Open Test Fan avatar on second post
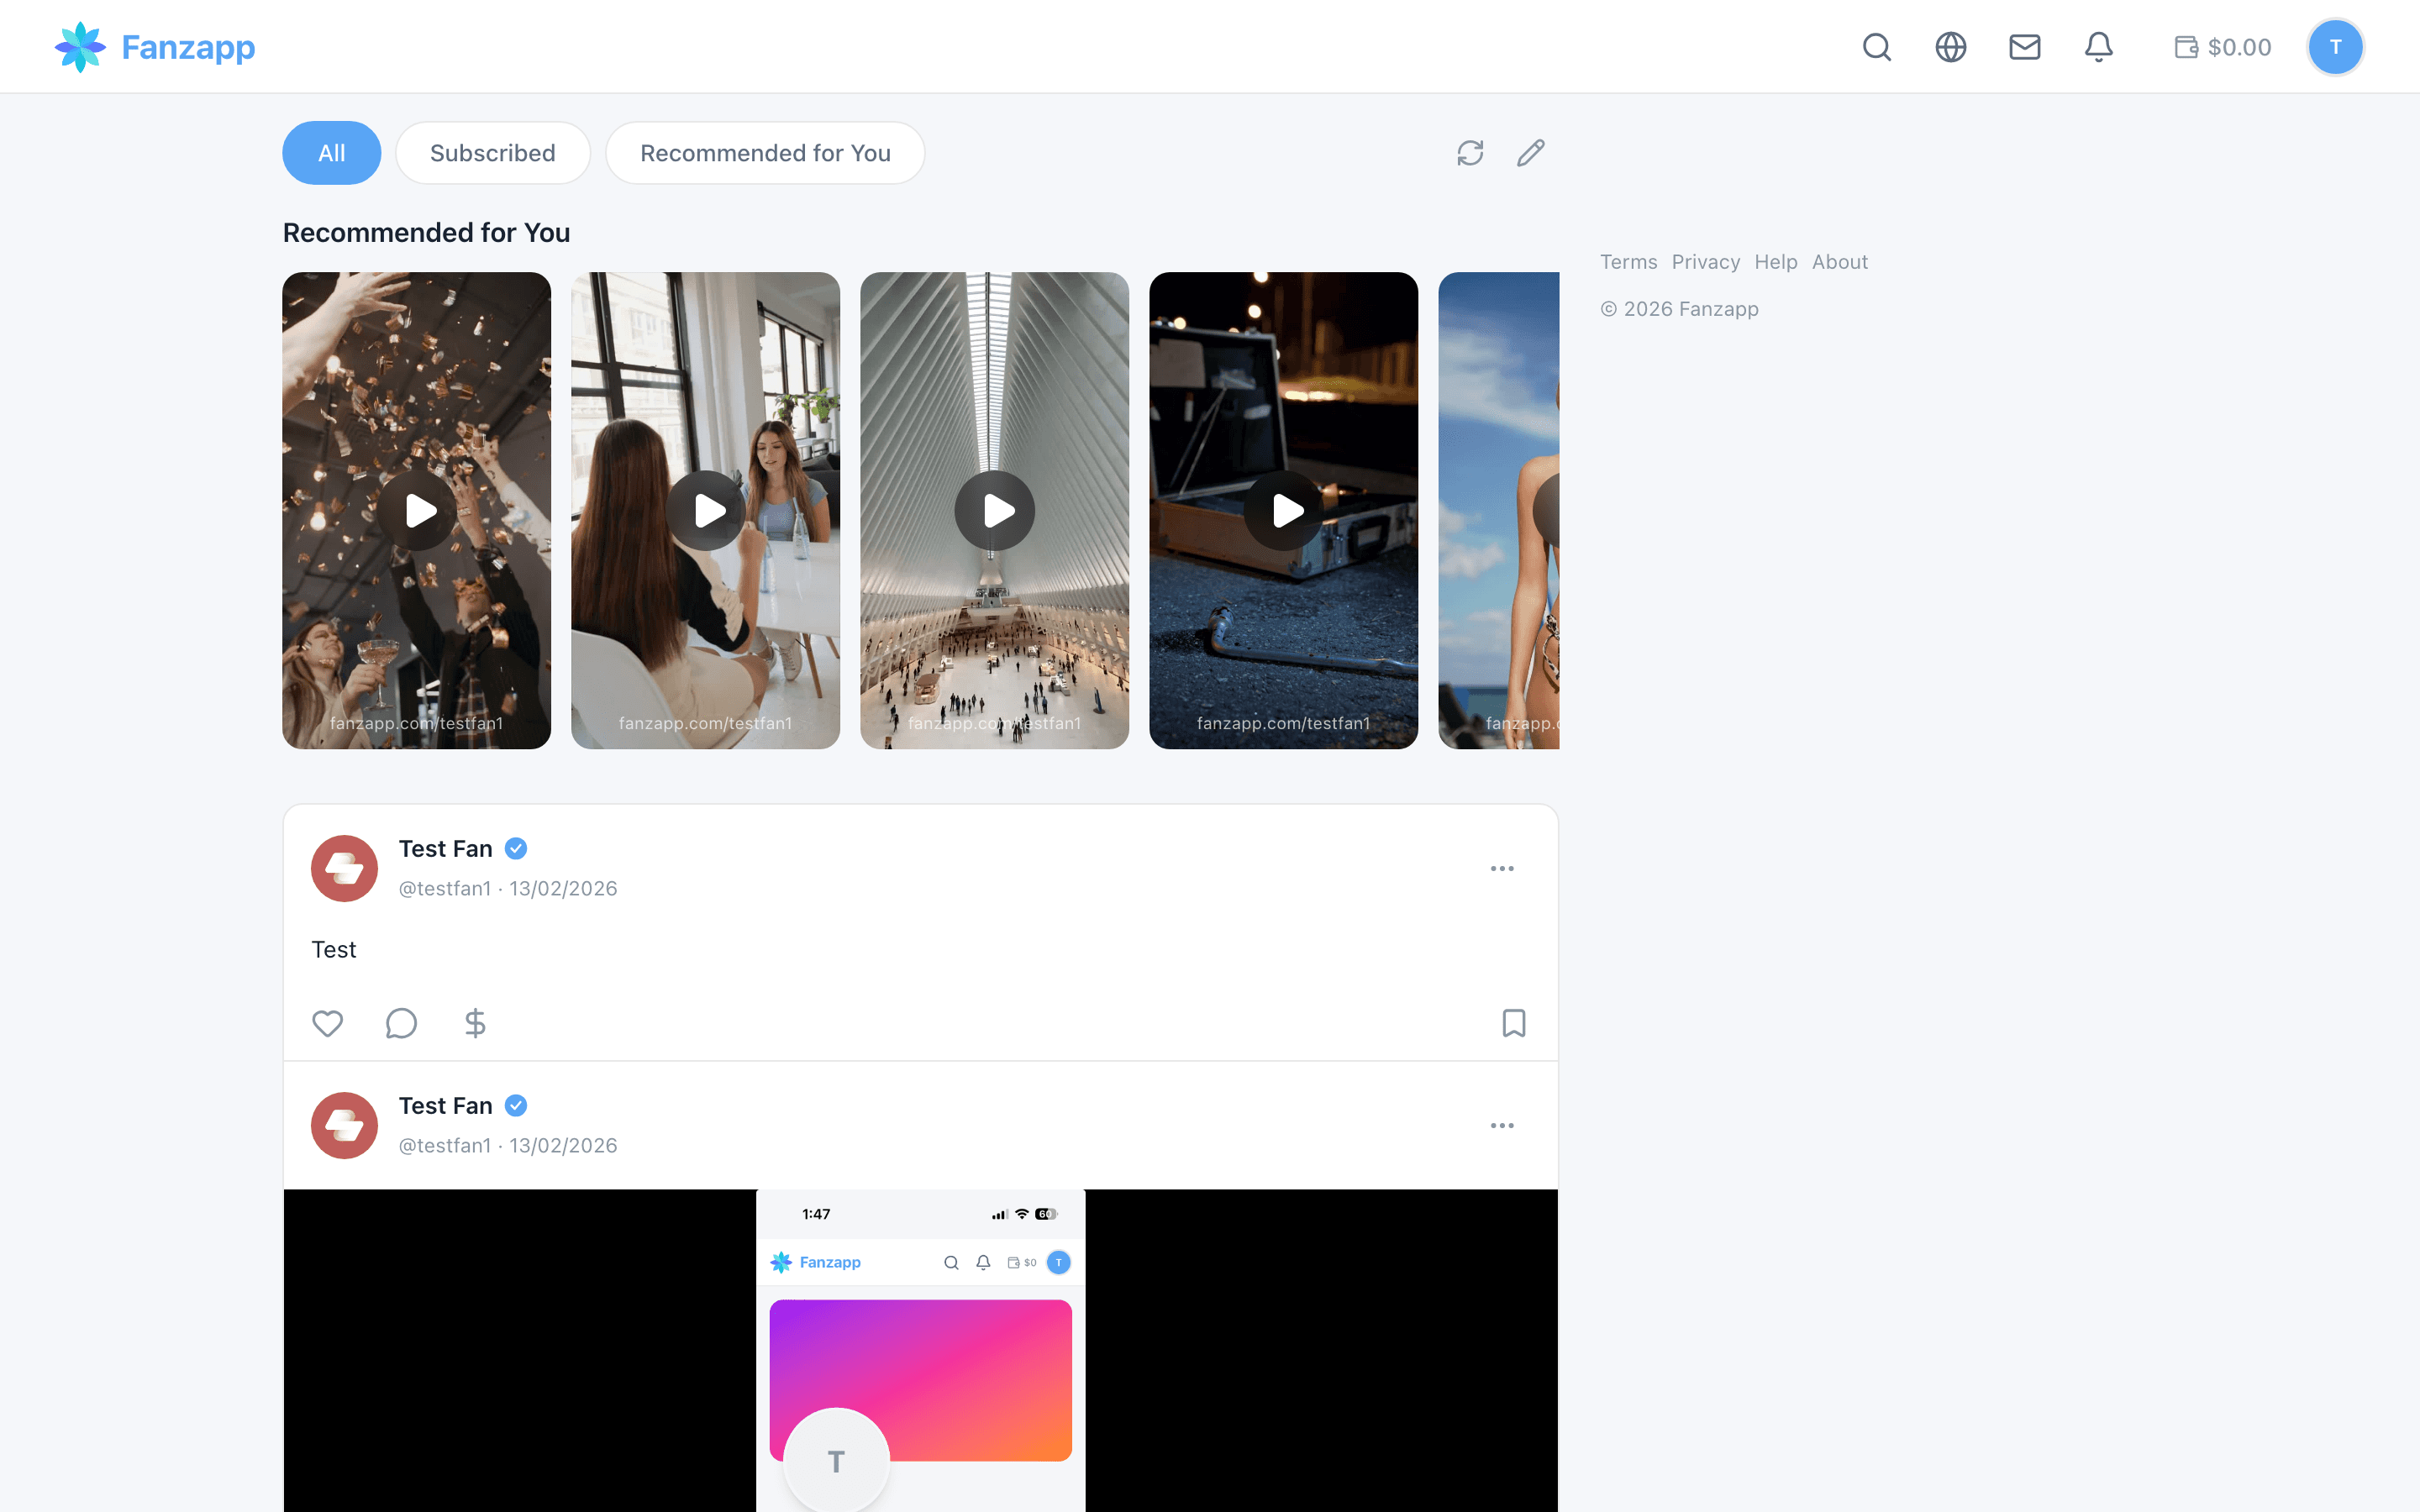2420x1512 pixels. pos(344,1126)
